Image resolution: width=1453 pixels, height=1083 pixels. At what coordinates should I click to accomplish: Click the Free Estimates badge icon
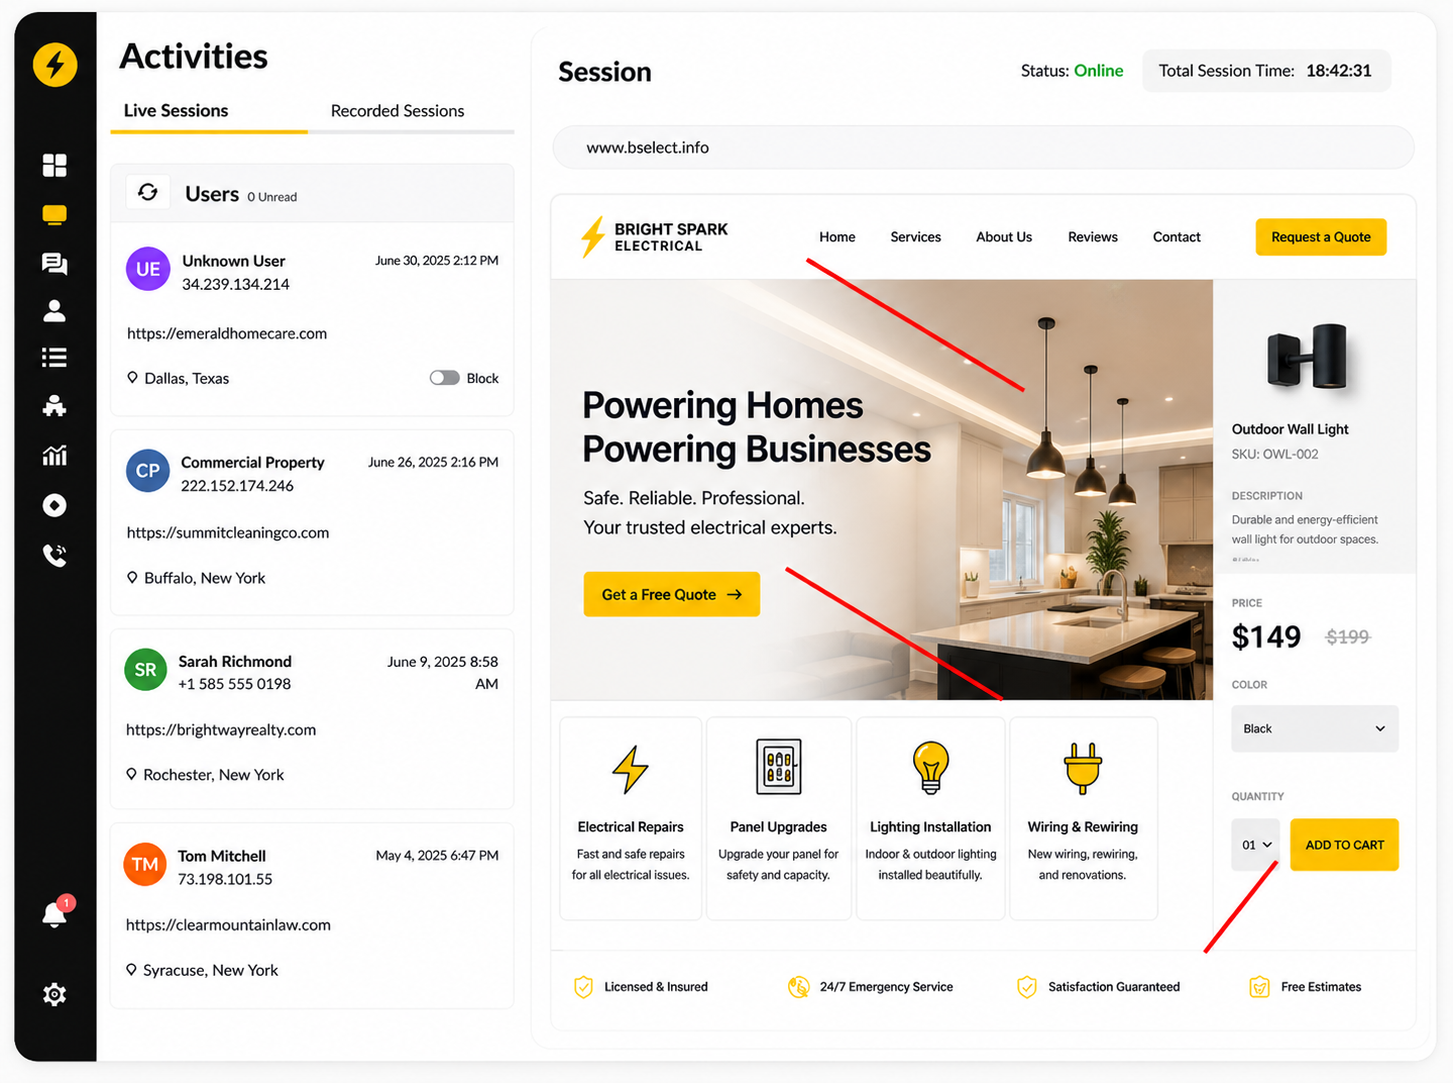click(x=1260, y=987)
